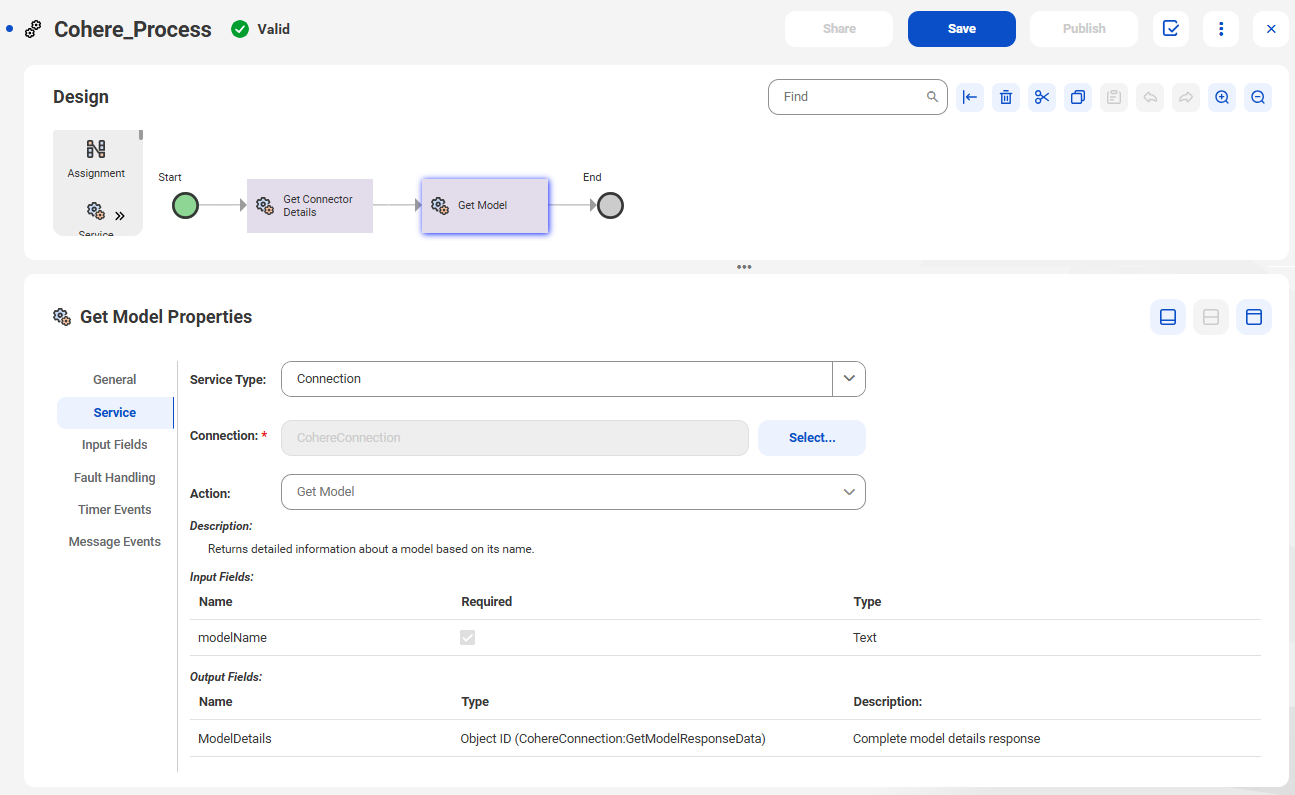
Task: Click the trash delete icon in toolbar
Action: pos(1006,97)
